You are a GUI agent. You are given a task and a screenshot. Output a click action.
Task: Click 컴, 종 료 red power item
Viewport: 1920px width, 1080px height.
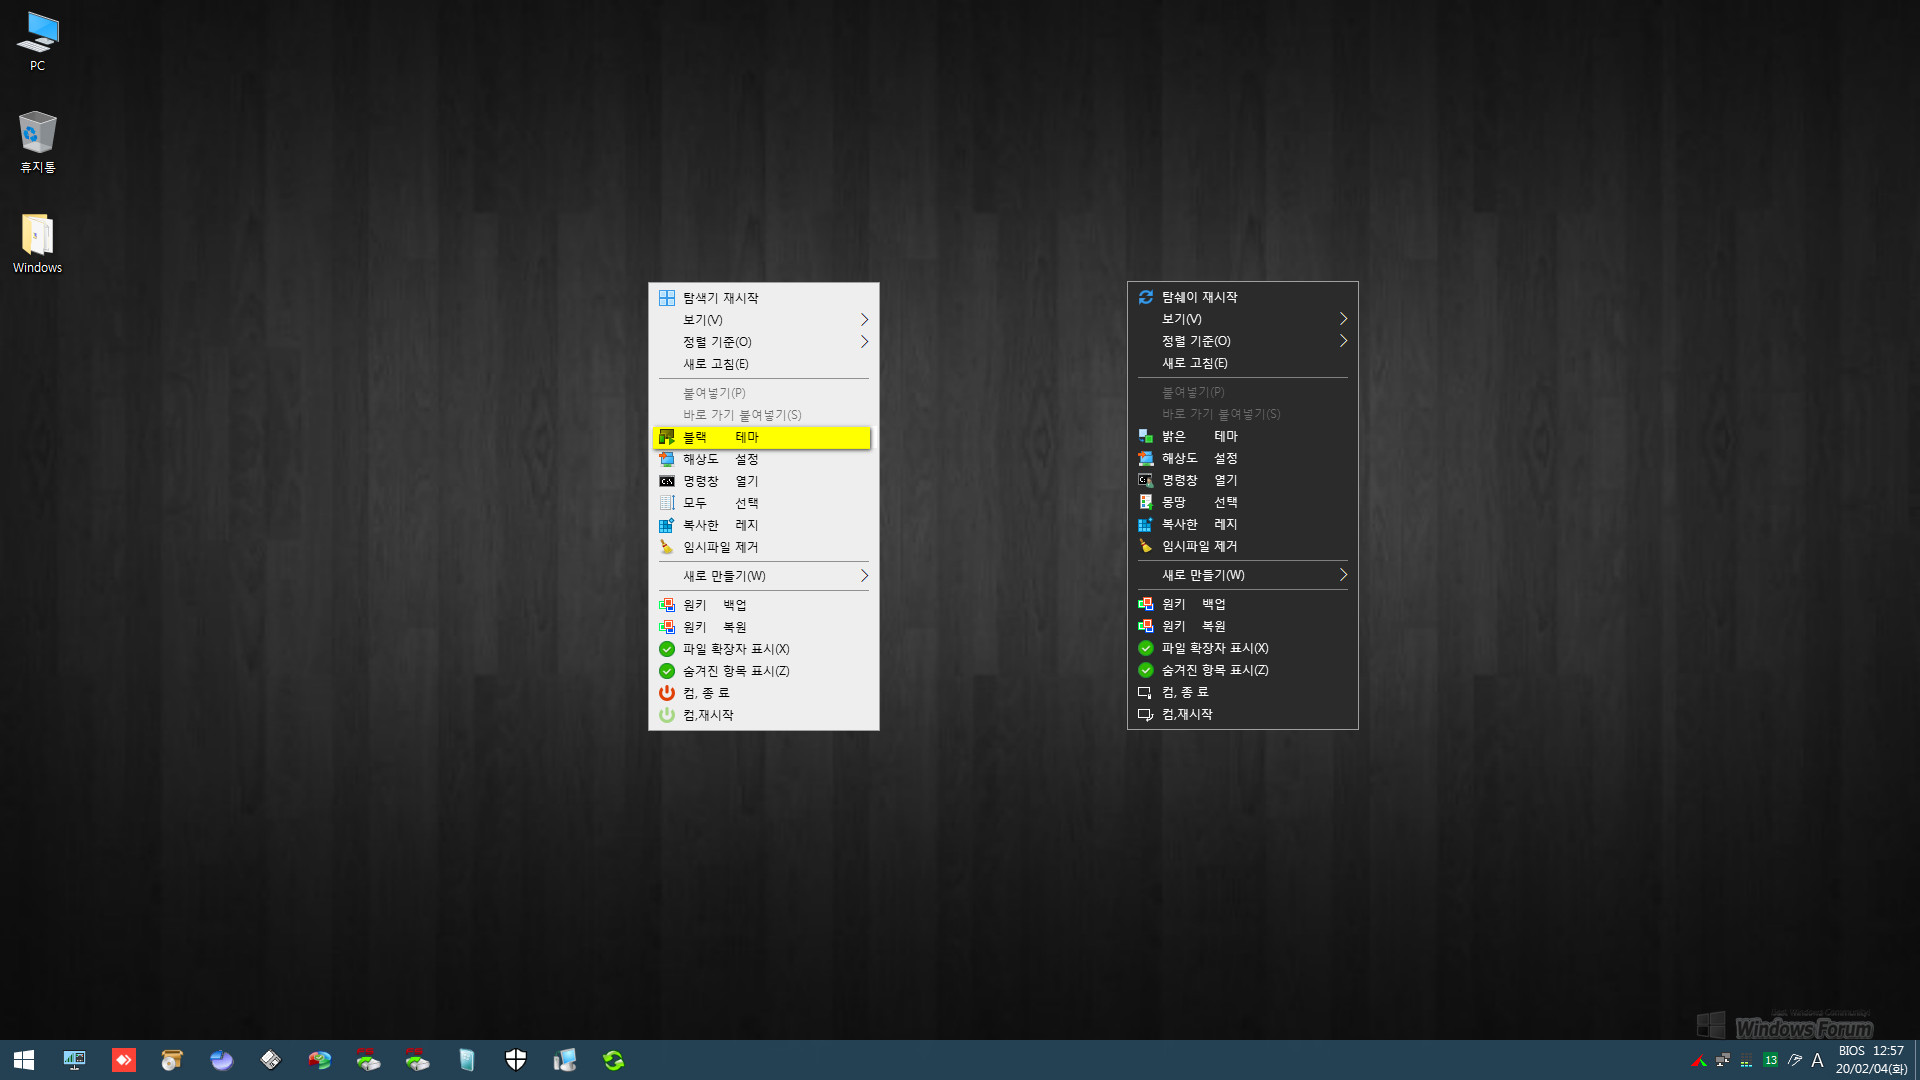pyautogui.click(x=763, y=693)
